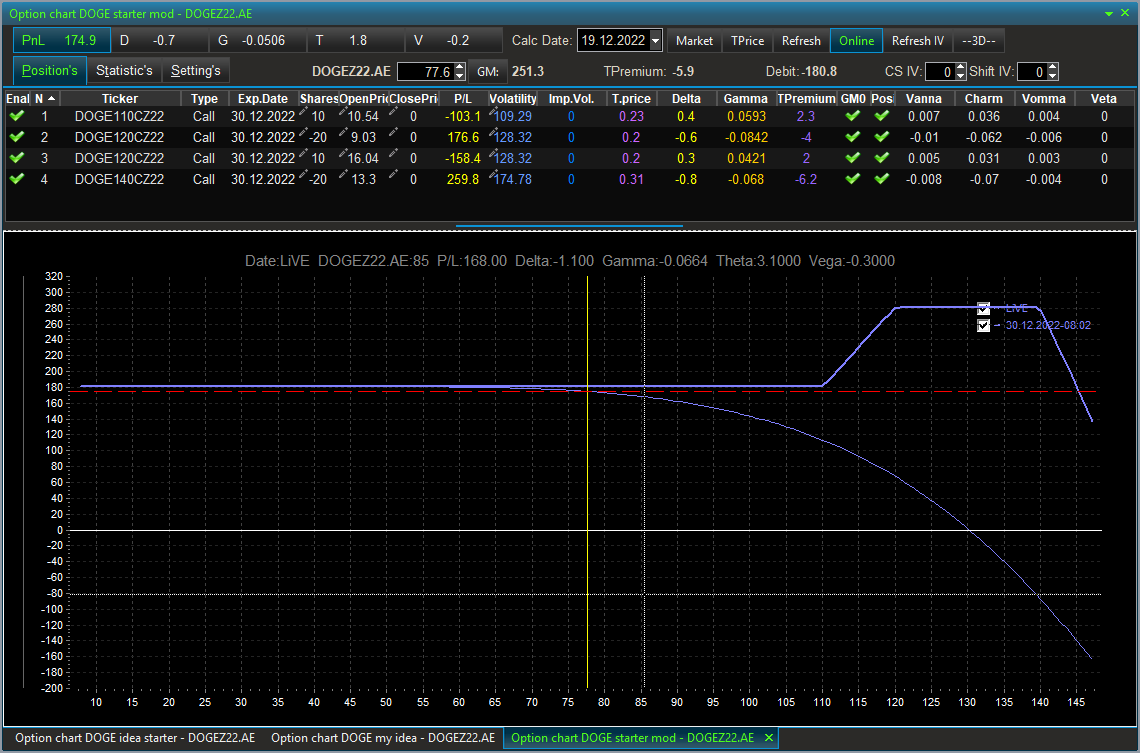Open Option chart DOGE my idea tab

383,738
